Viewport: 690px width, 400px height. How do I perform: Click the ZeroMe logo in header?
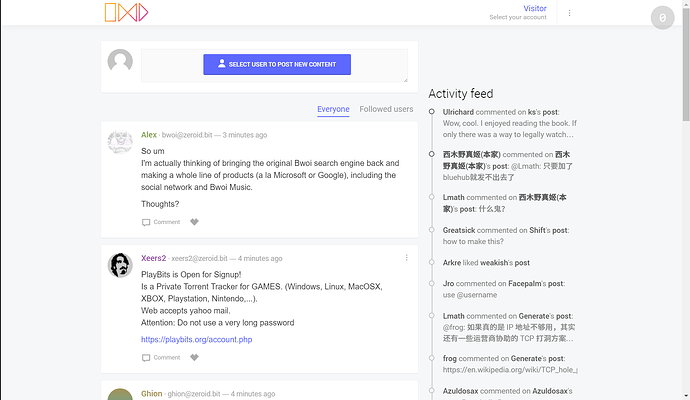tap(126, 12)
